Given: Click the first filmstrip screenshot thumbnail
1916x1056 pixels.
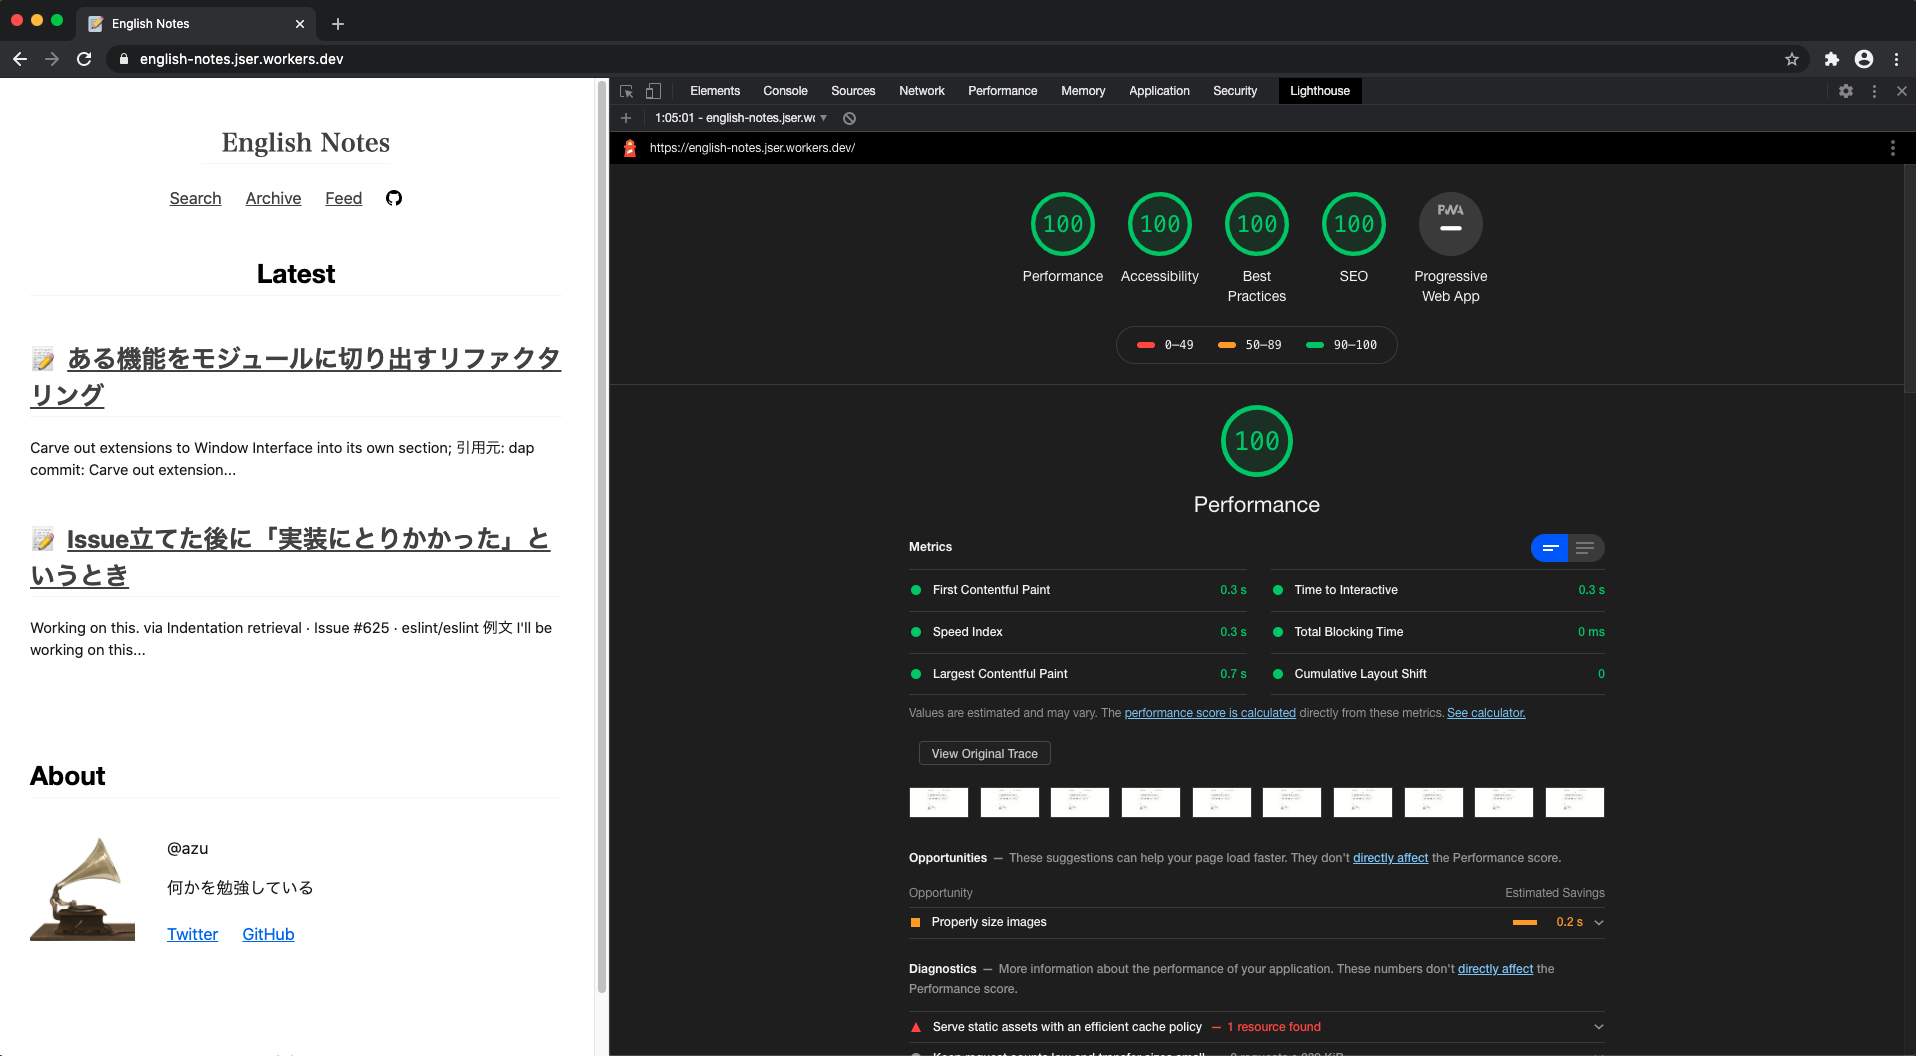Looking at the screenshot, I should coord(939,802).
